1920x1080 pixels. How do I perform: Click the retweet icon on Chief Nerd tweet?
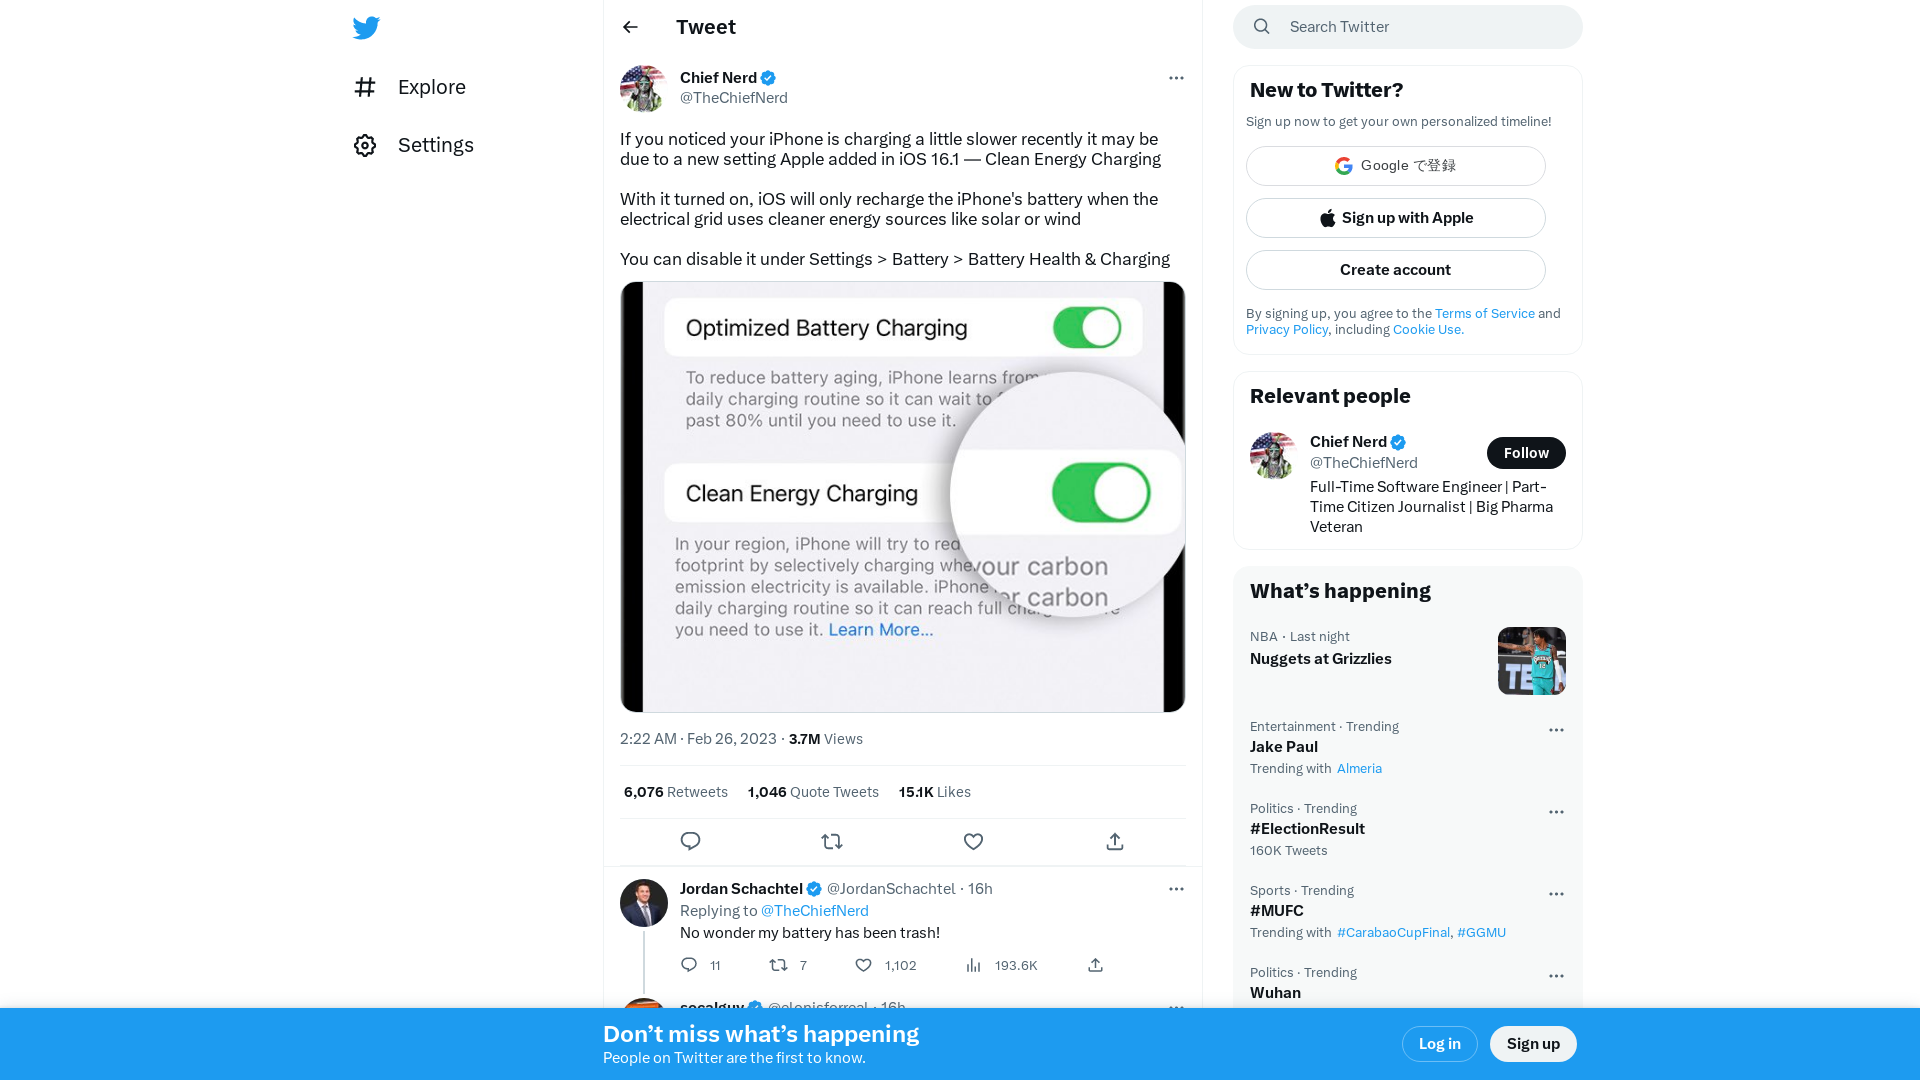[832, 841]
